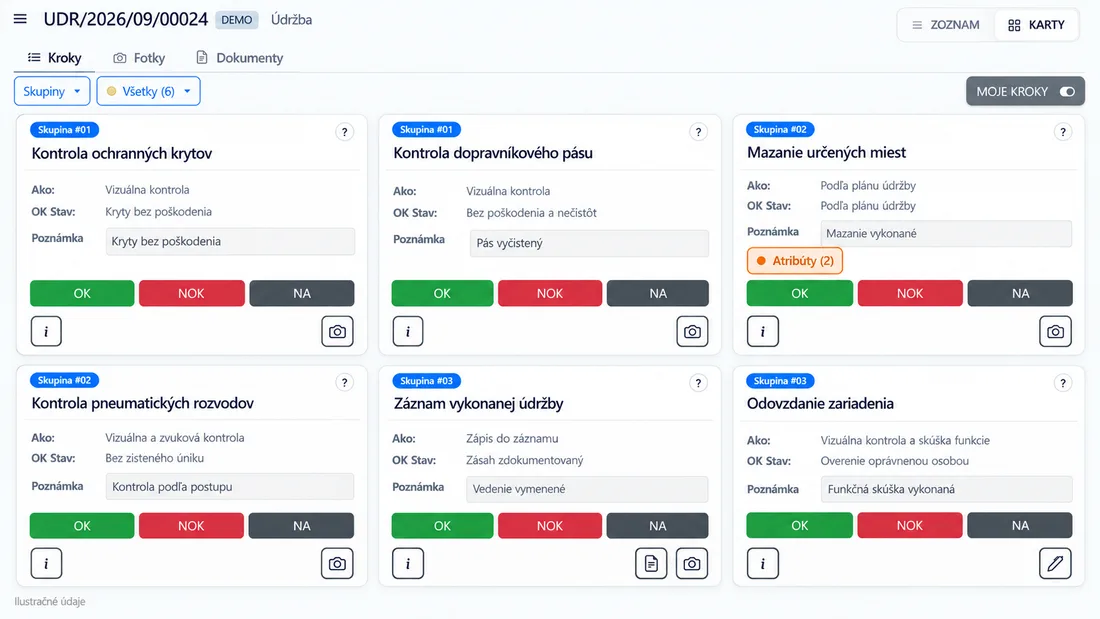Add photo to Kontrola ochranných krytov
This screenshot has width=1100, height=619.
[x=337, y=331]
